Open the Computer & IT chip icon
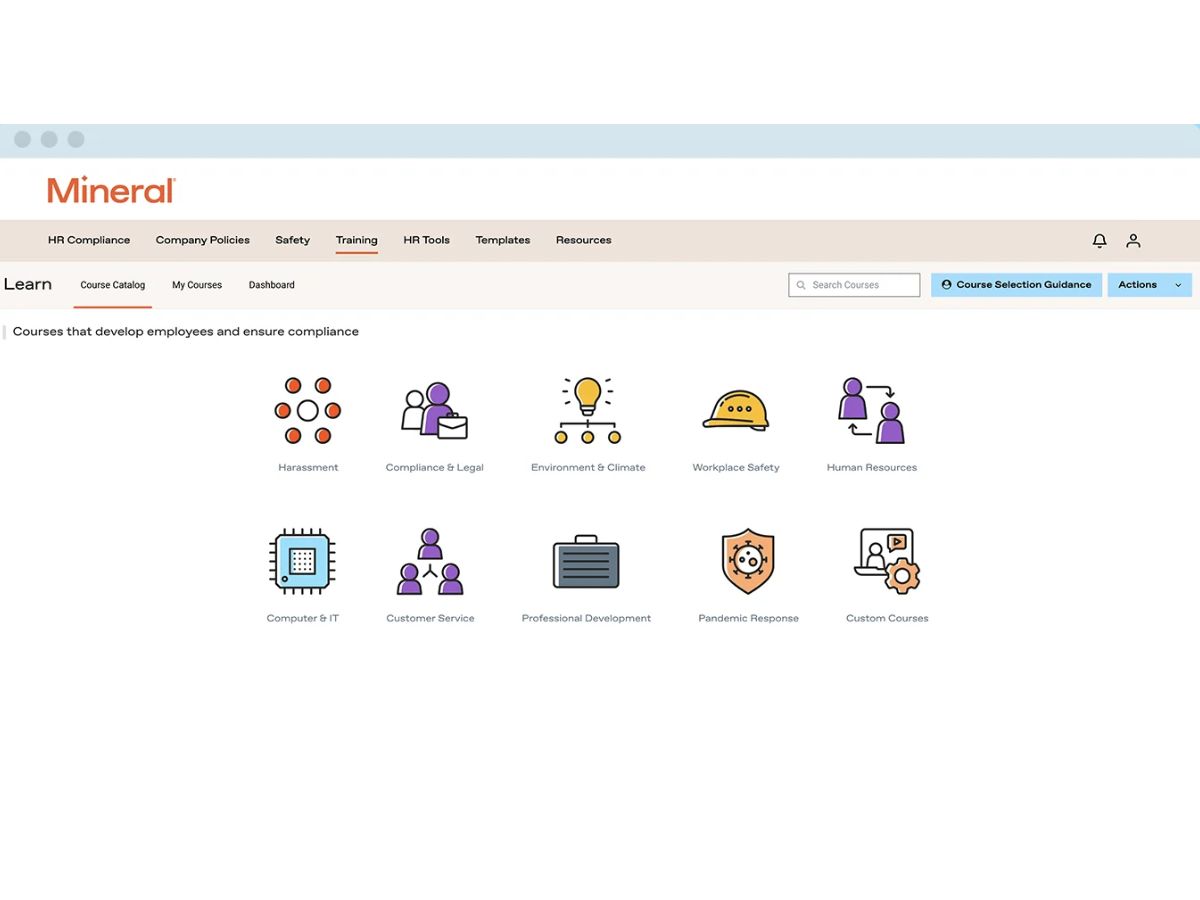Viewport: 1200px width, 900px height. [x=302, y=561]
